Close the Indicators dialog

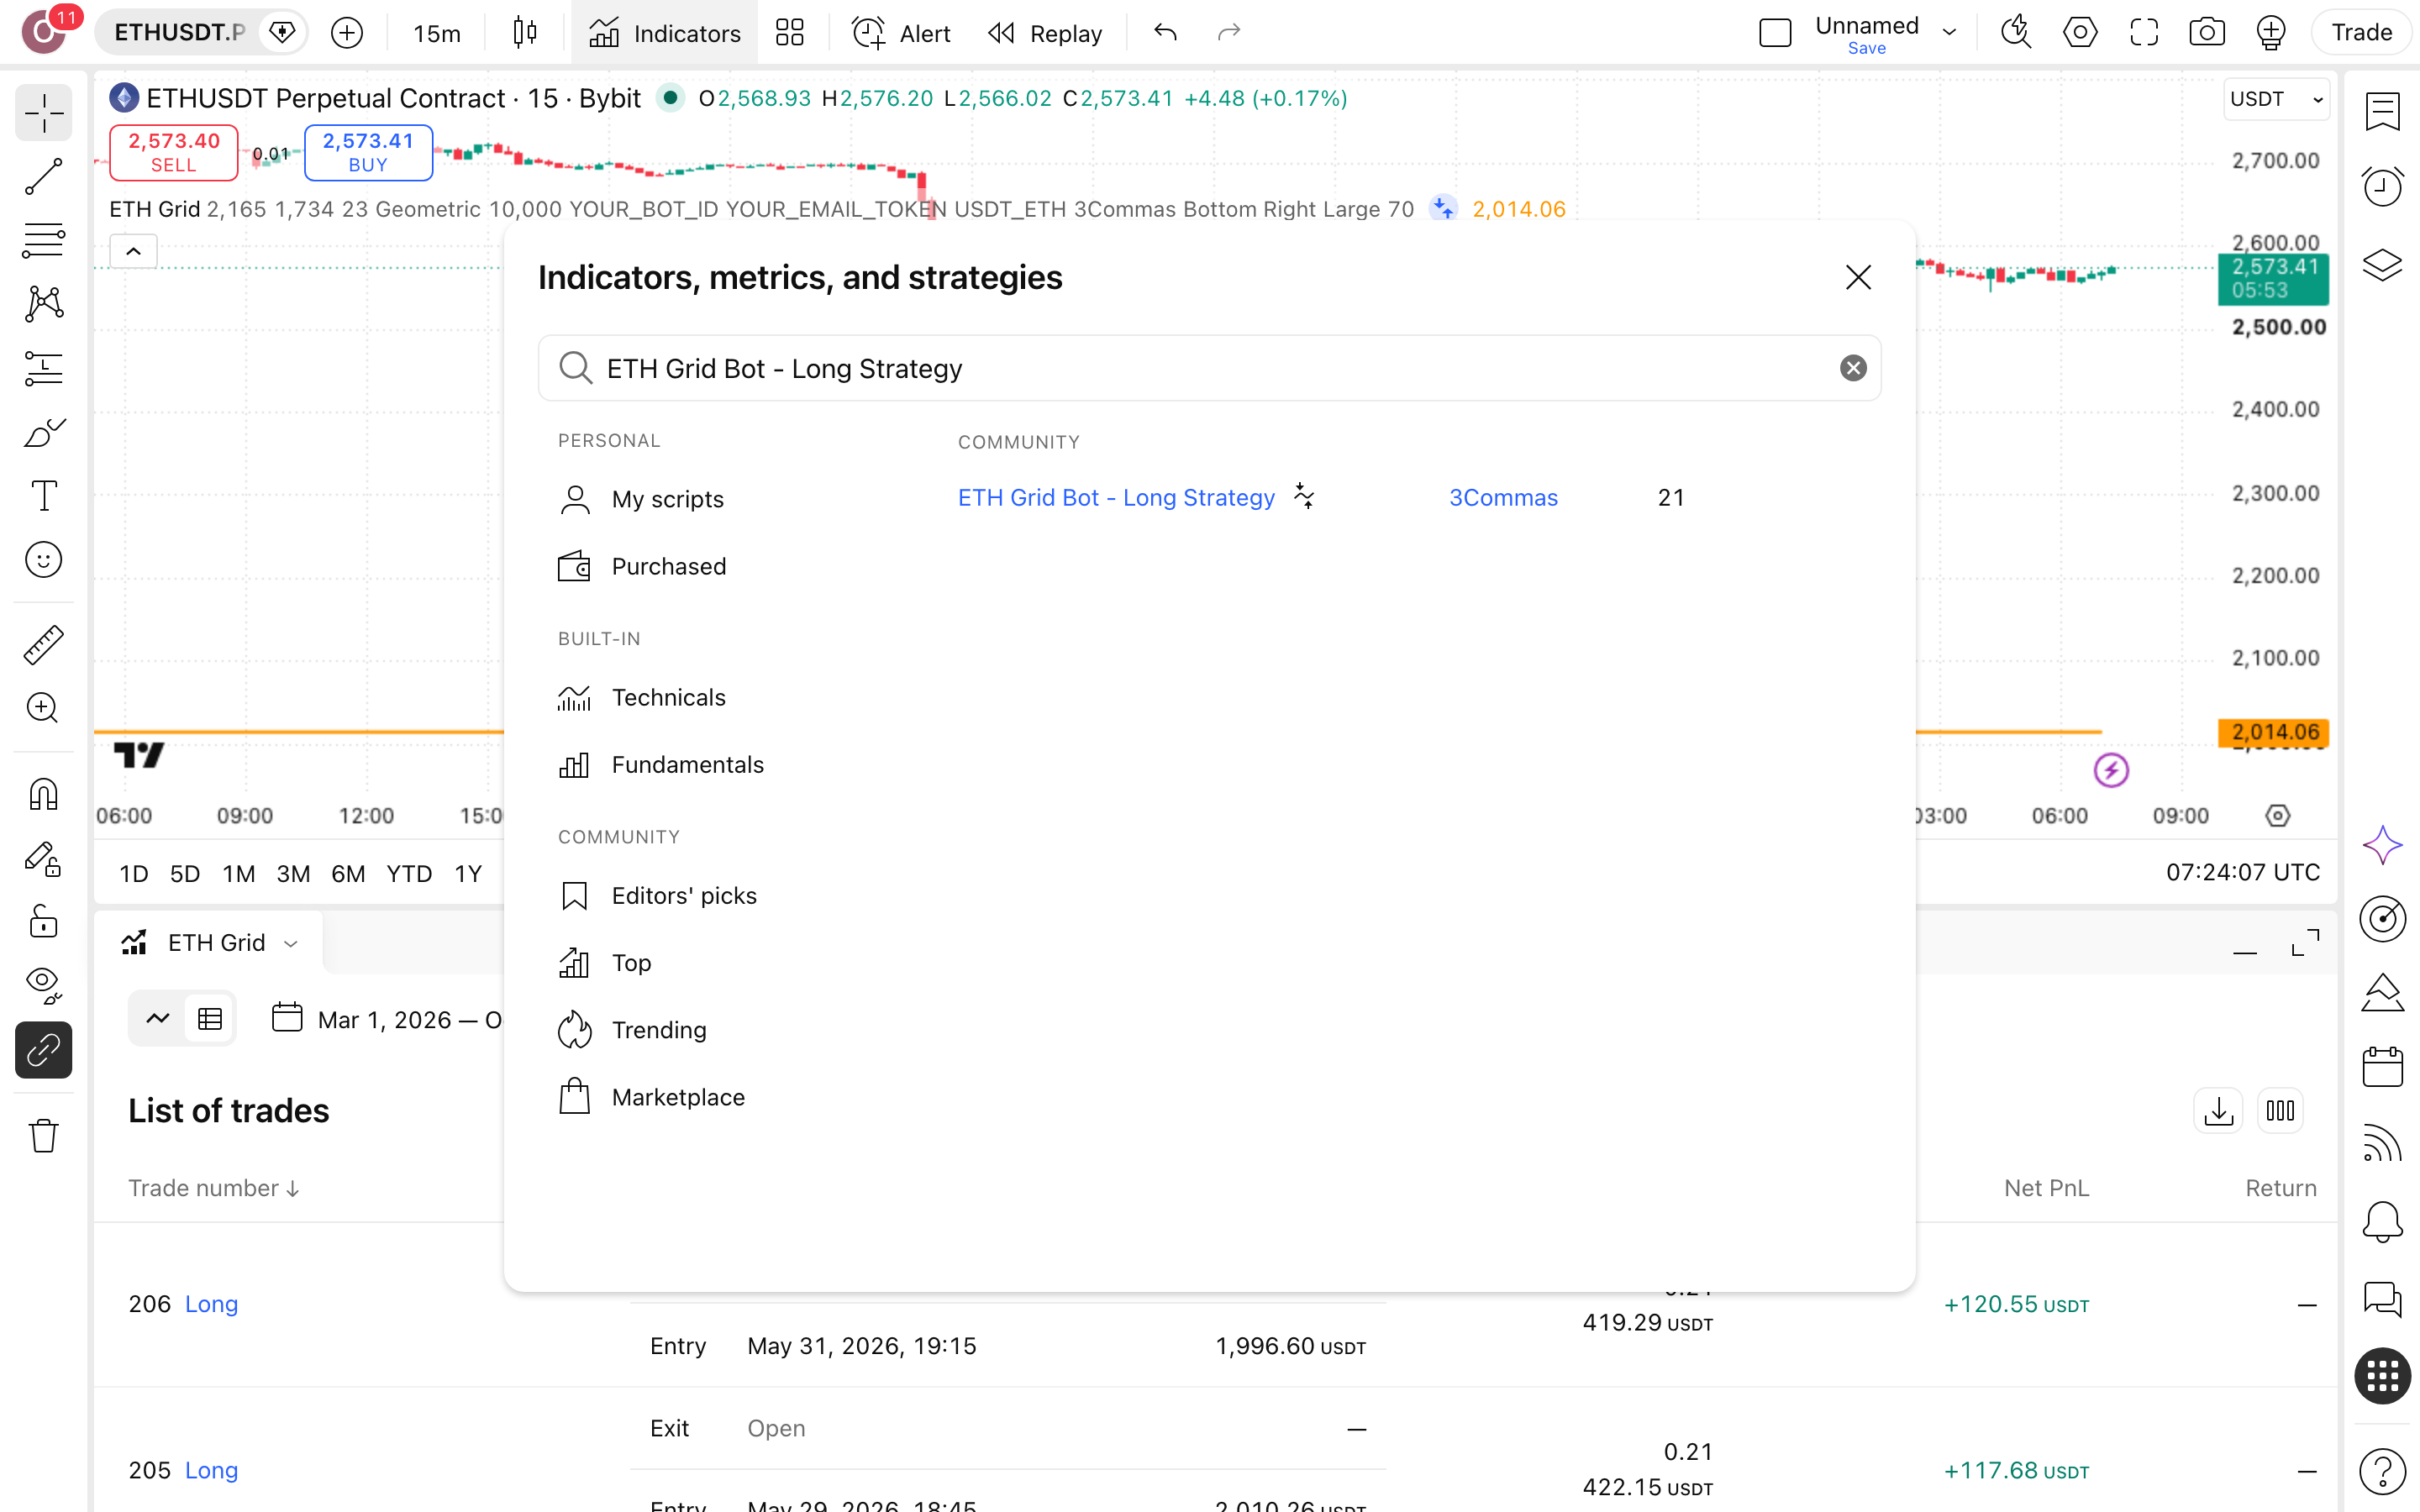tap(1858, 277)
